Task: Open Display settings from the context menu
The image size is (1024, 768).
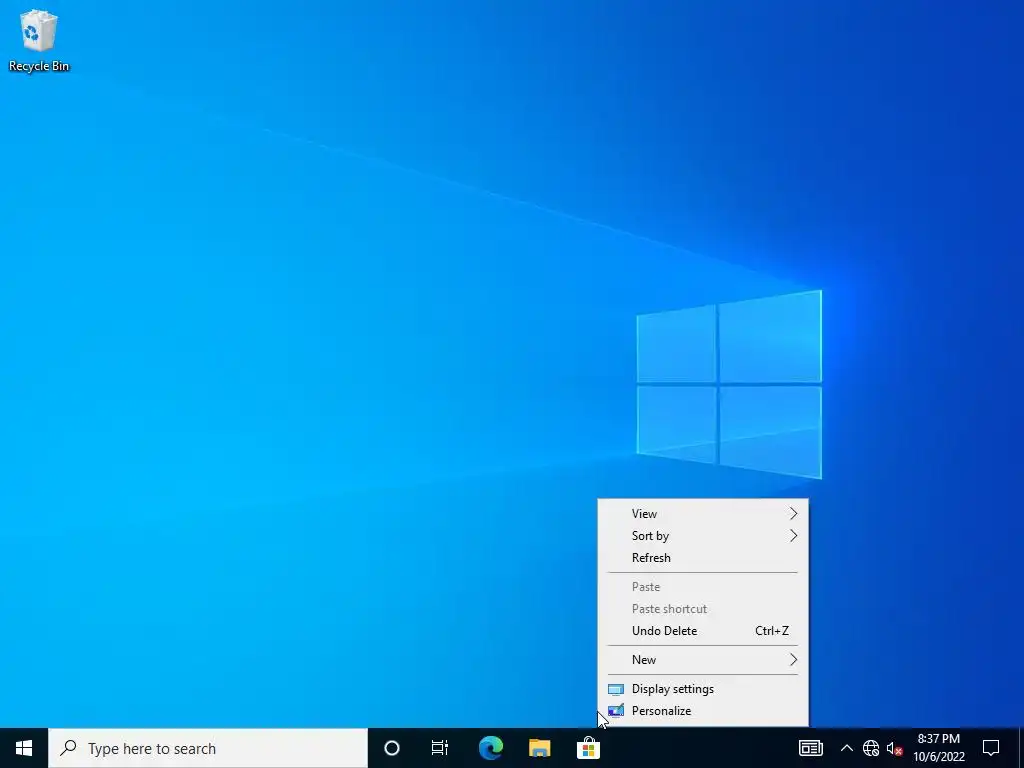Action: pos(703,689)
